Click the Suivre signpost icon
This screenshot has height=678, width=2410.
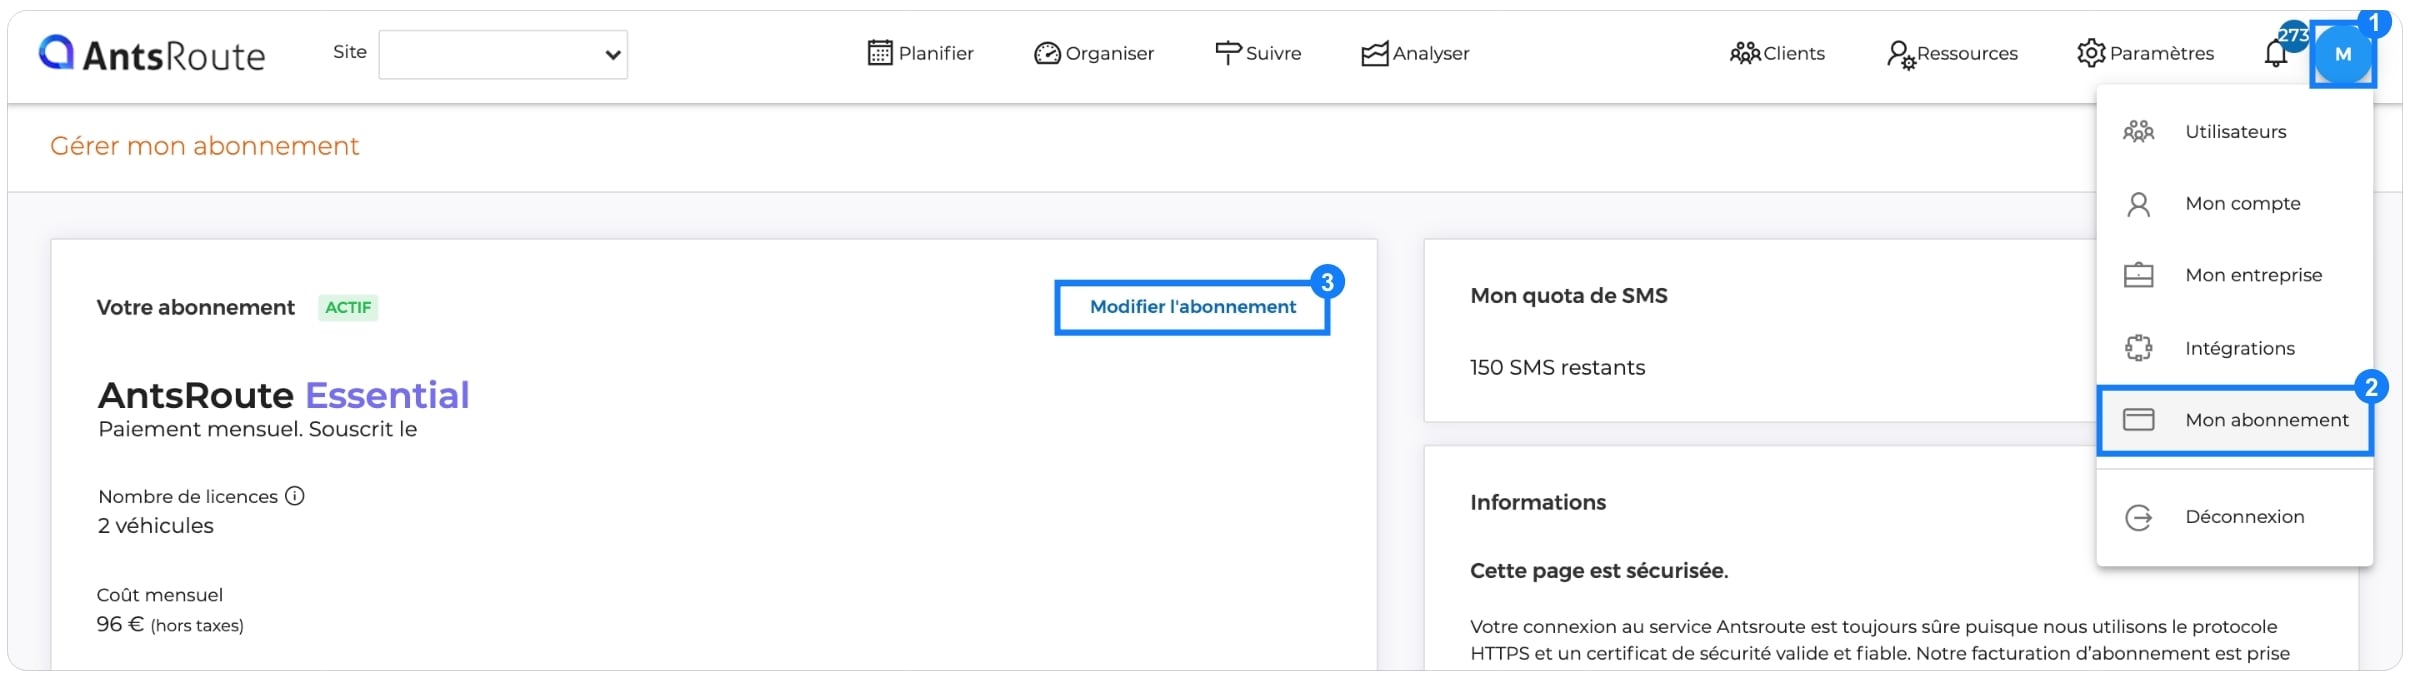click(x=1228, y=53)
